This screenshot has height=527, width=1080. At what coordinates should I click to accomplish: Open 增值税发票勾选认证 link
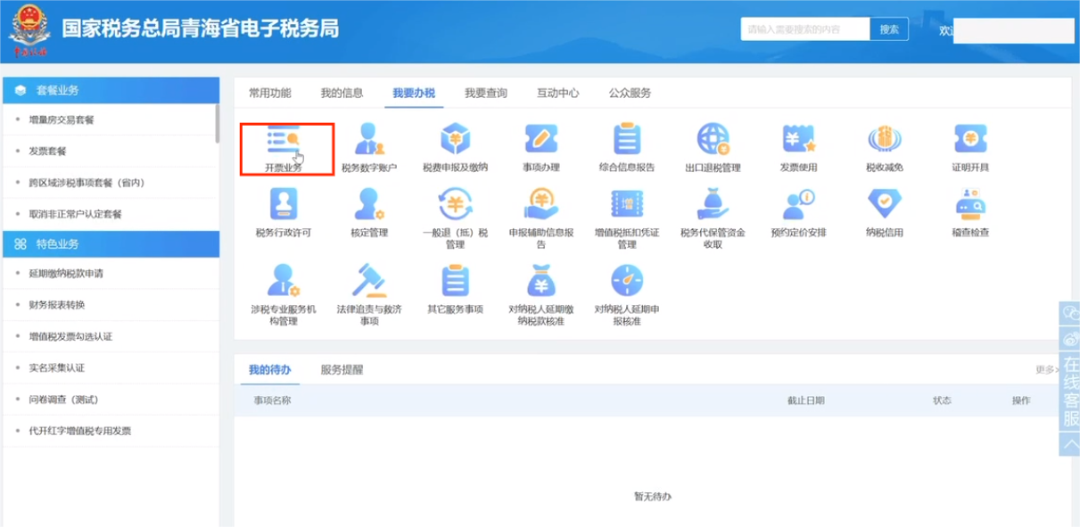click(x=70, y=336)
